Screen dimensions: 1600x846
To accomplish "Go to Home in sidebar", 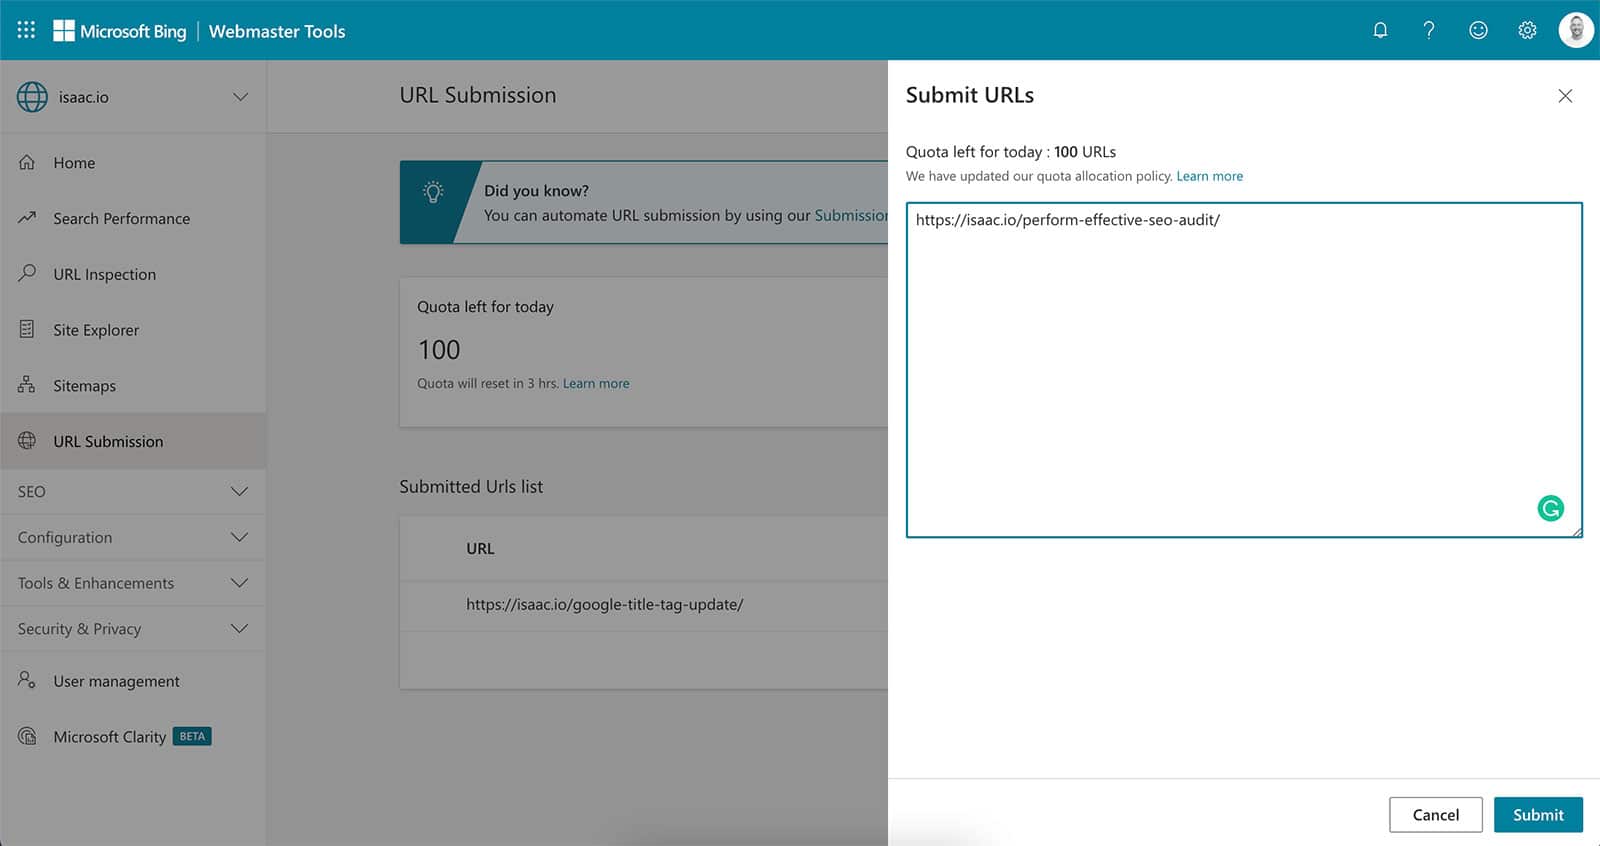I will point(133,163).
